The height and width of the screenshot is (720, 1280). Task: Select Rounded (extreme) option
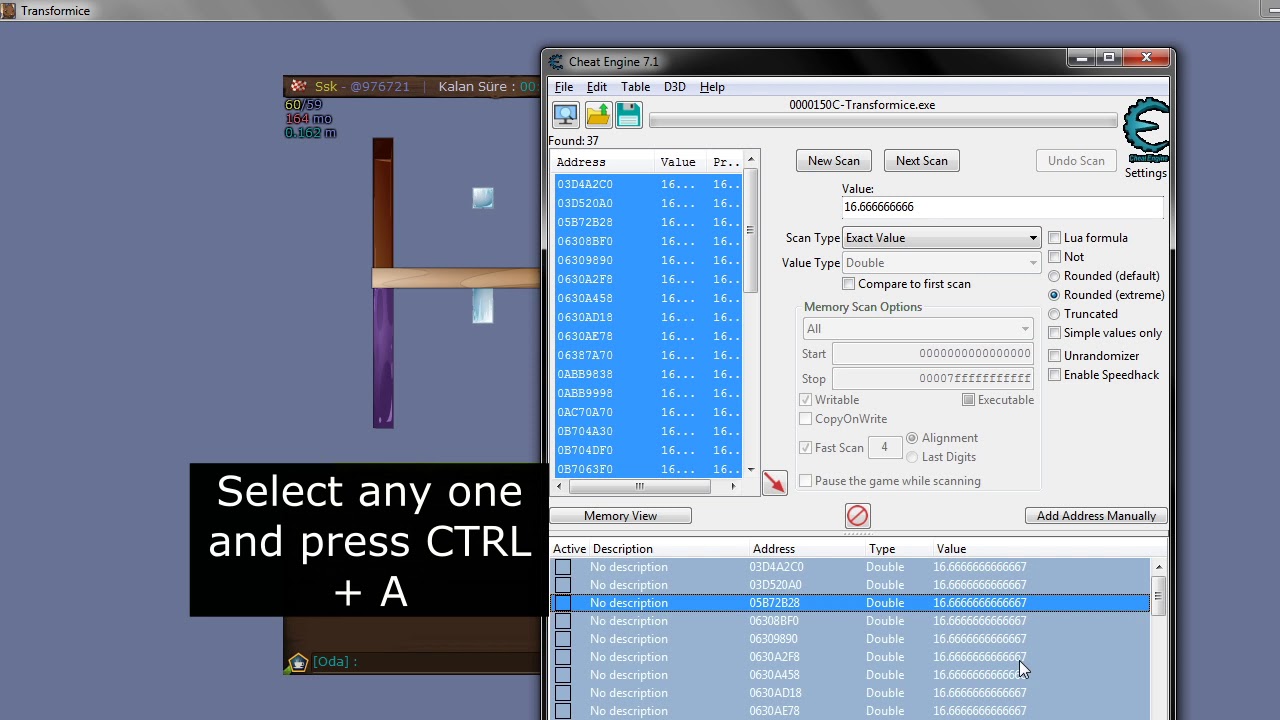[1054, 295]
